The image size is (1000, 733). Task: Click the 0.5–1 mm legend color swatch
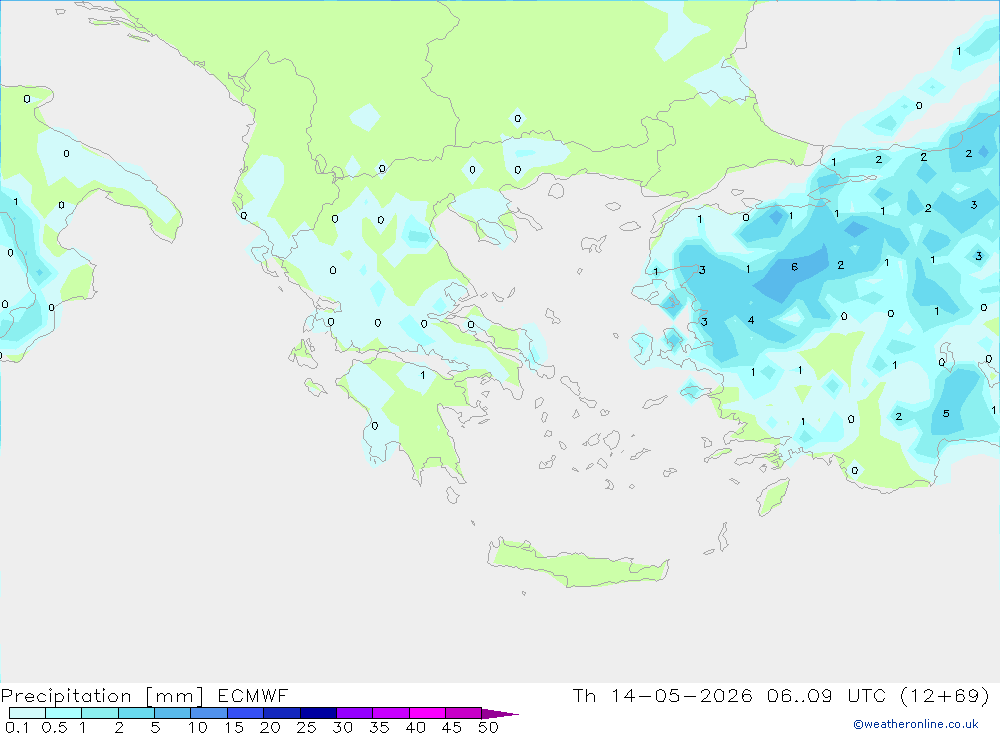[63, 713]
